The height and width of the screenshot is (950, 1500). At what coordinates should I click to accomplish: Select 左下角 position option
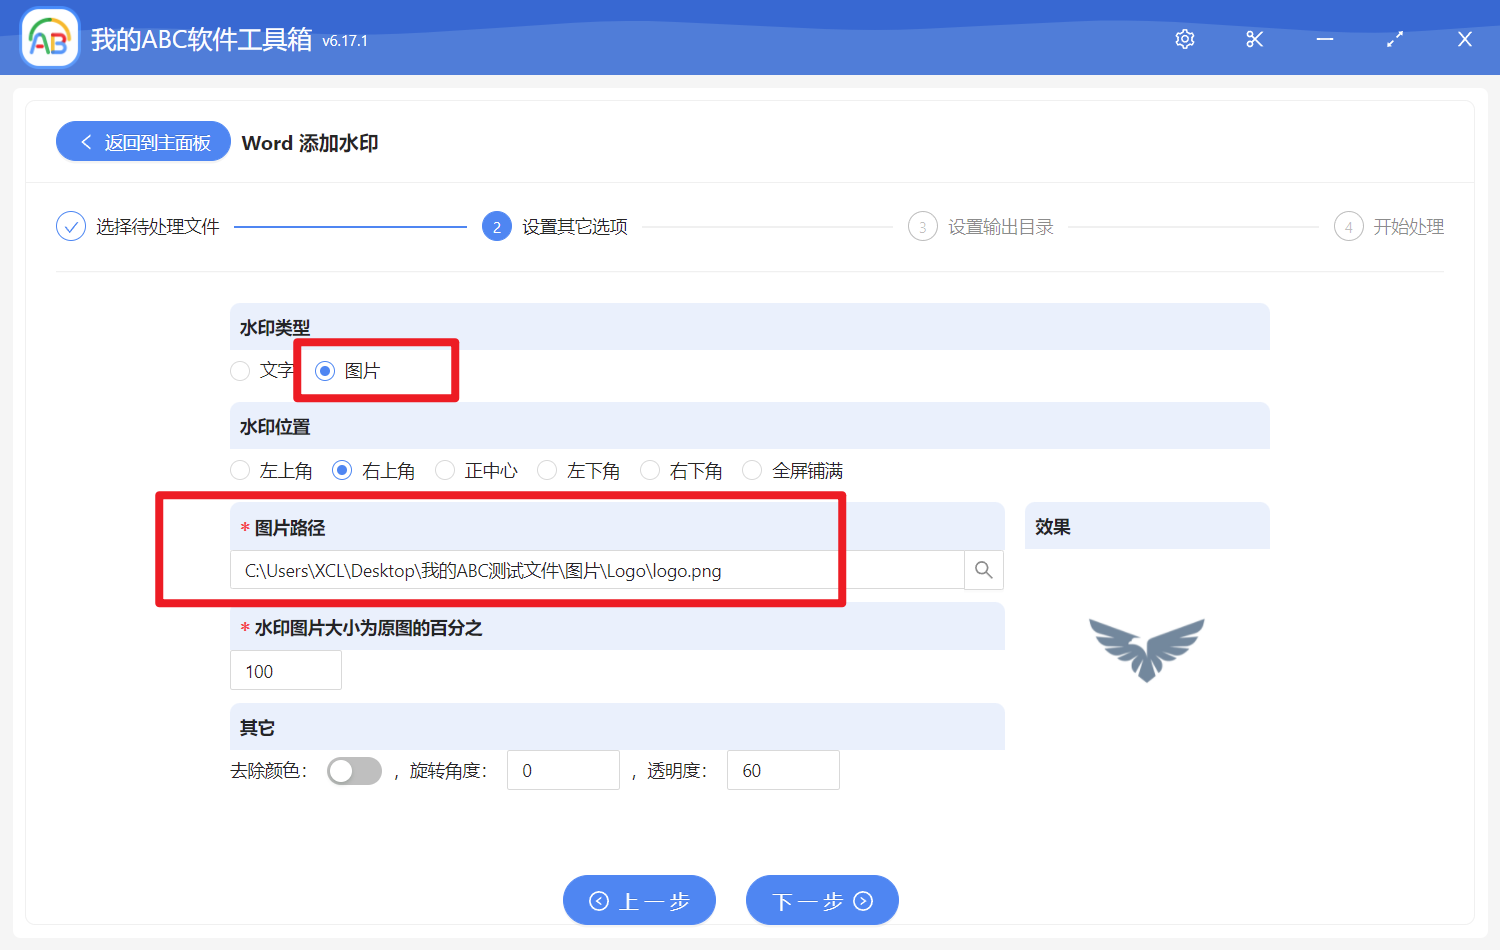coord(547,469)
